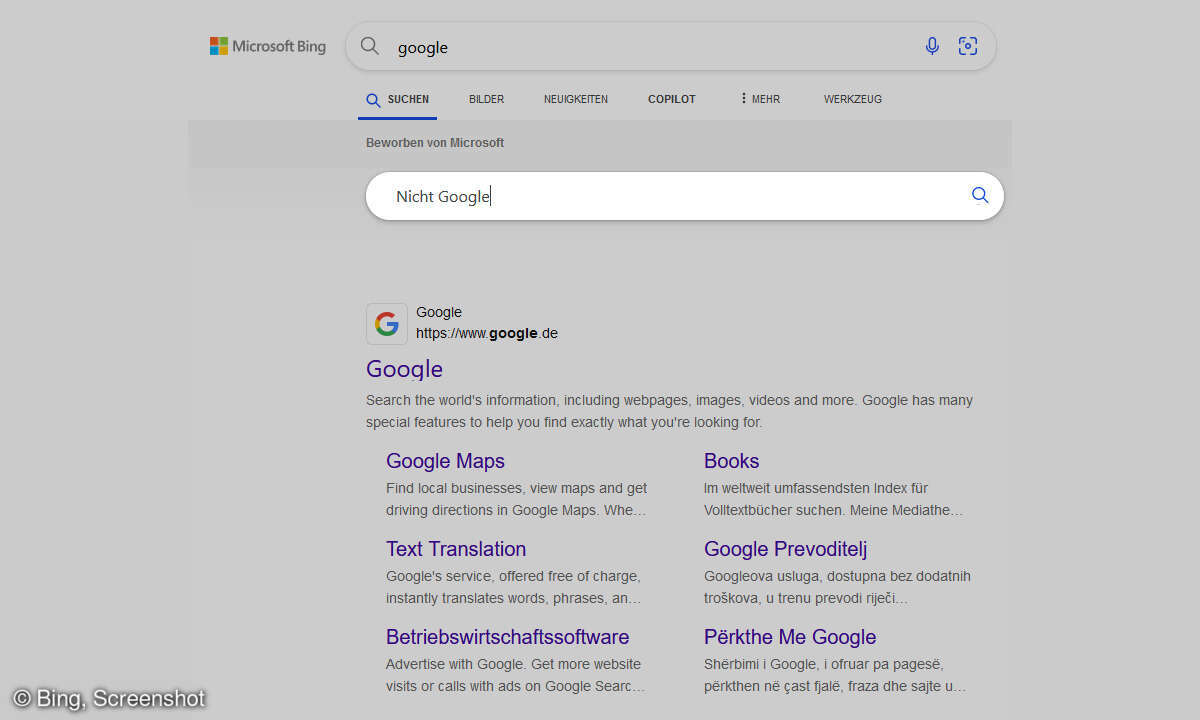The image size is (1200, 720).
Task: Click the Google site name above URL
Action: pos(439,312)
